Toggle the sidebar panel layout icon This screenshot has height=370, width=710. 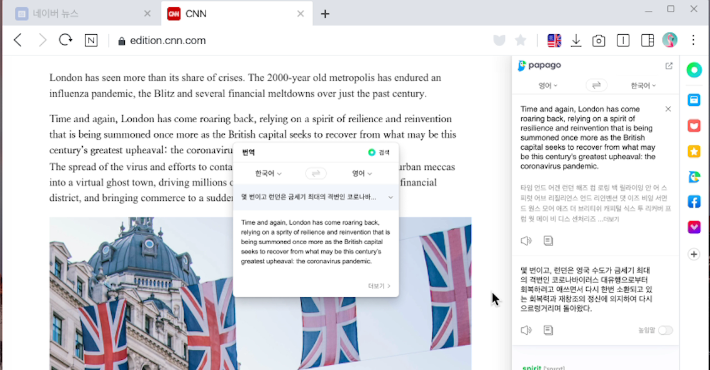[x=648, y=41]
